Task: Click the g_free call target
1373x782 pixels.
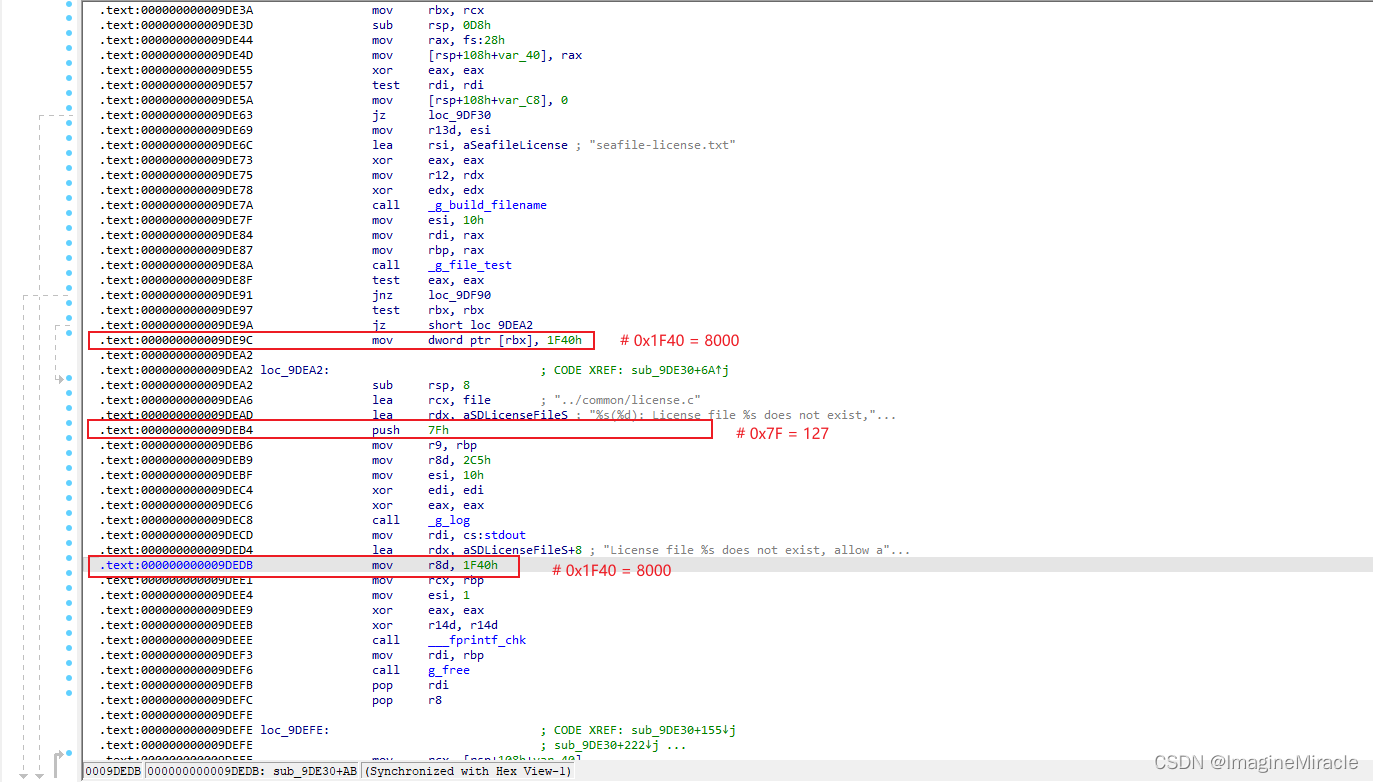Action: [x=449, y=670]
